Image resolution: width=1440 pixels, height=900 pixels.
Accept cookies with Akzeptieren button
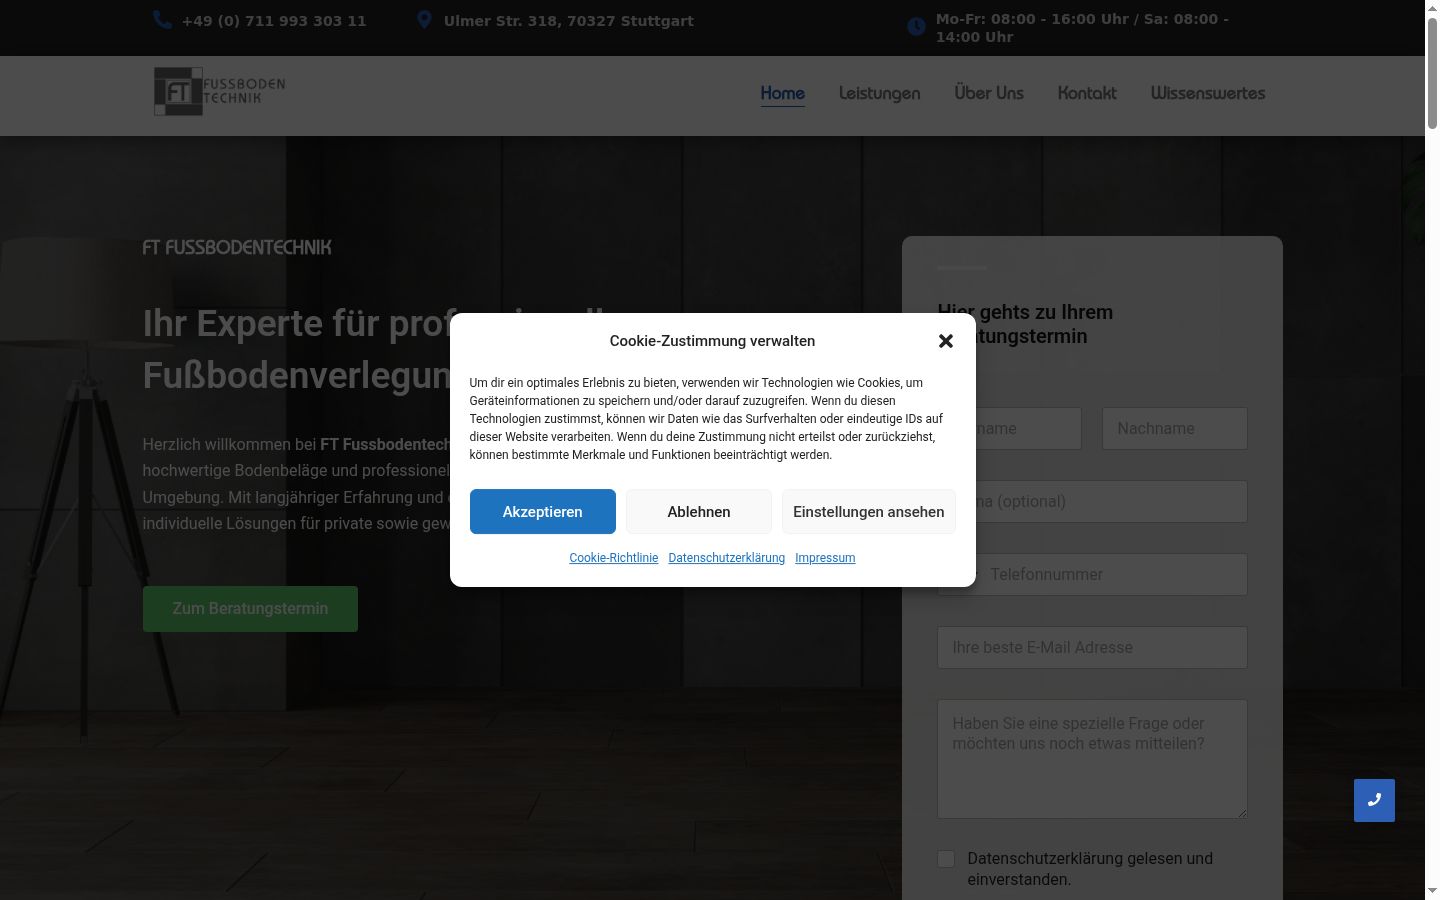(543, 511)
